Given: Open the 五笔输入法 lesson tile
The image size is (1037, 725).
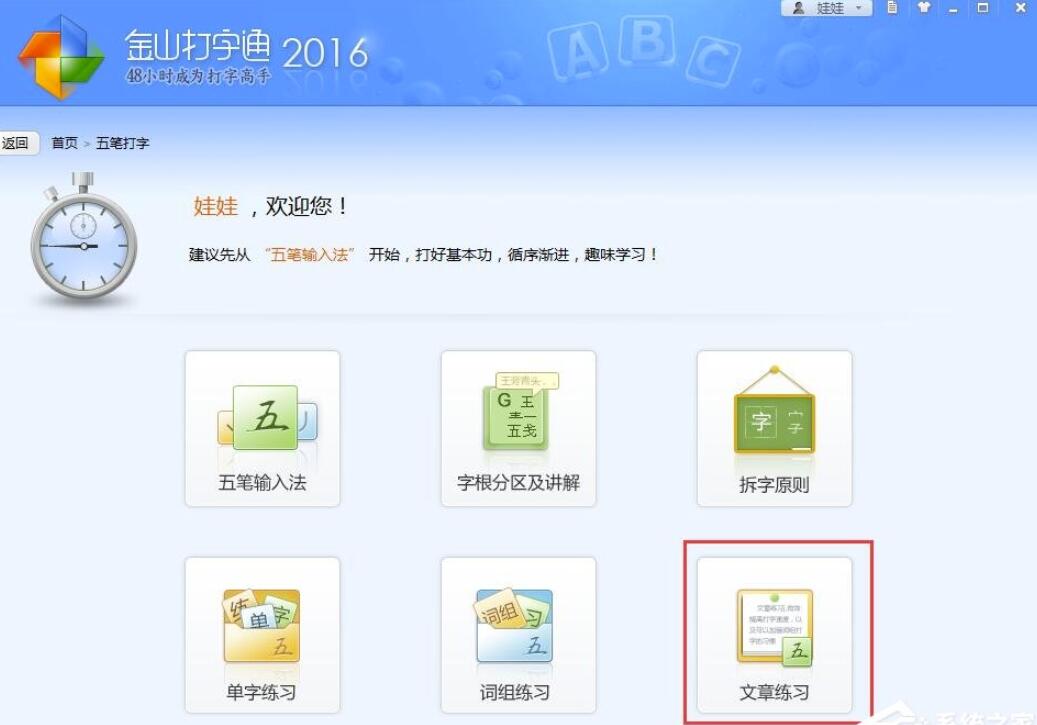Looking at the screenshot, I should pos(262,428).
